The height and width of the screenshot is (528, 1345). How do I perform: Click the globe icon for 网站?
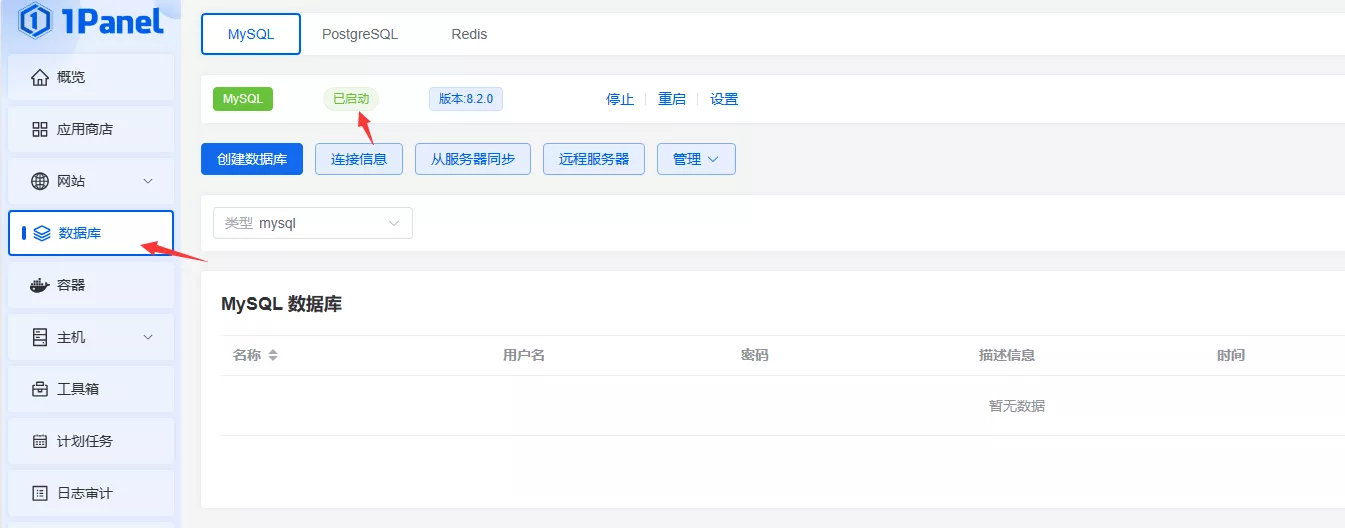tap(40, 181)
